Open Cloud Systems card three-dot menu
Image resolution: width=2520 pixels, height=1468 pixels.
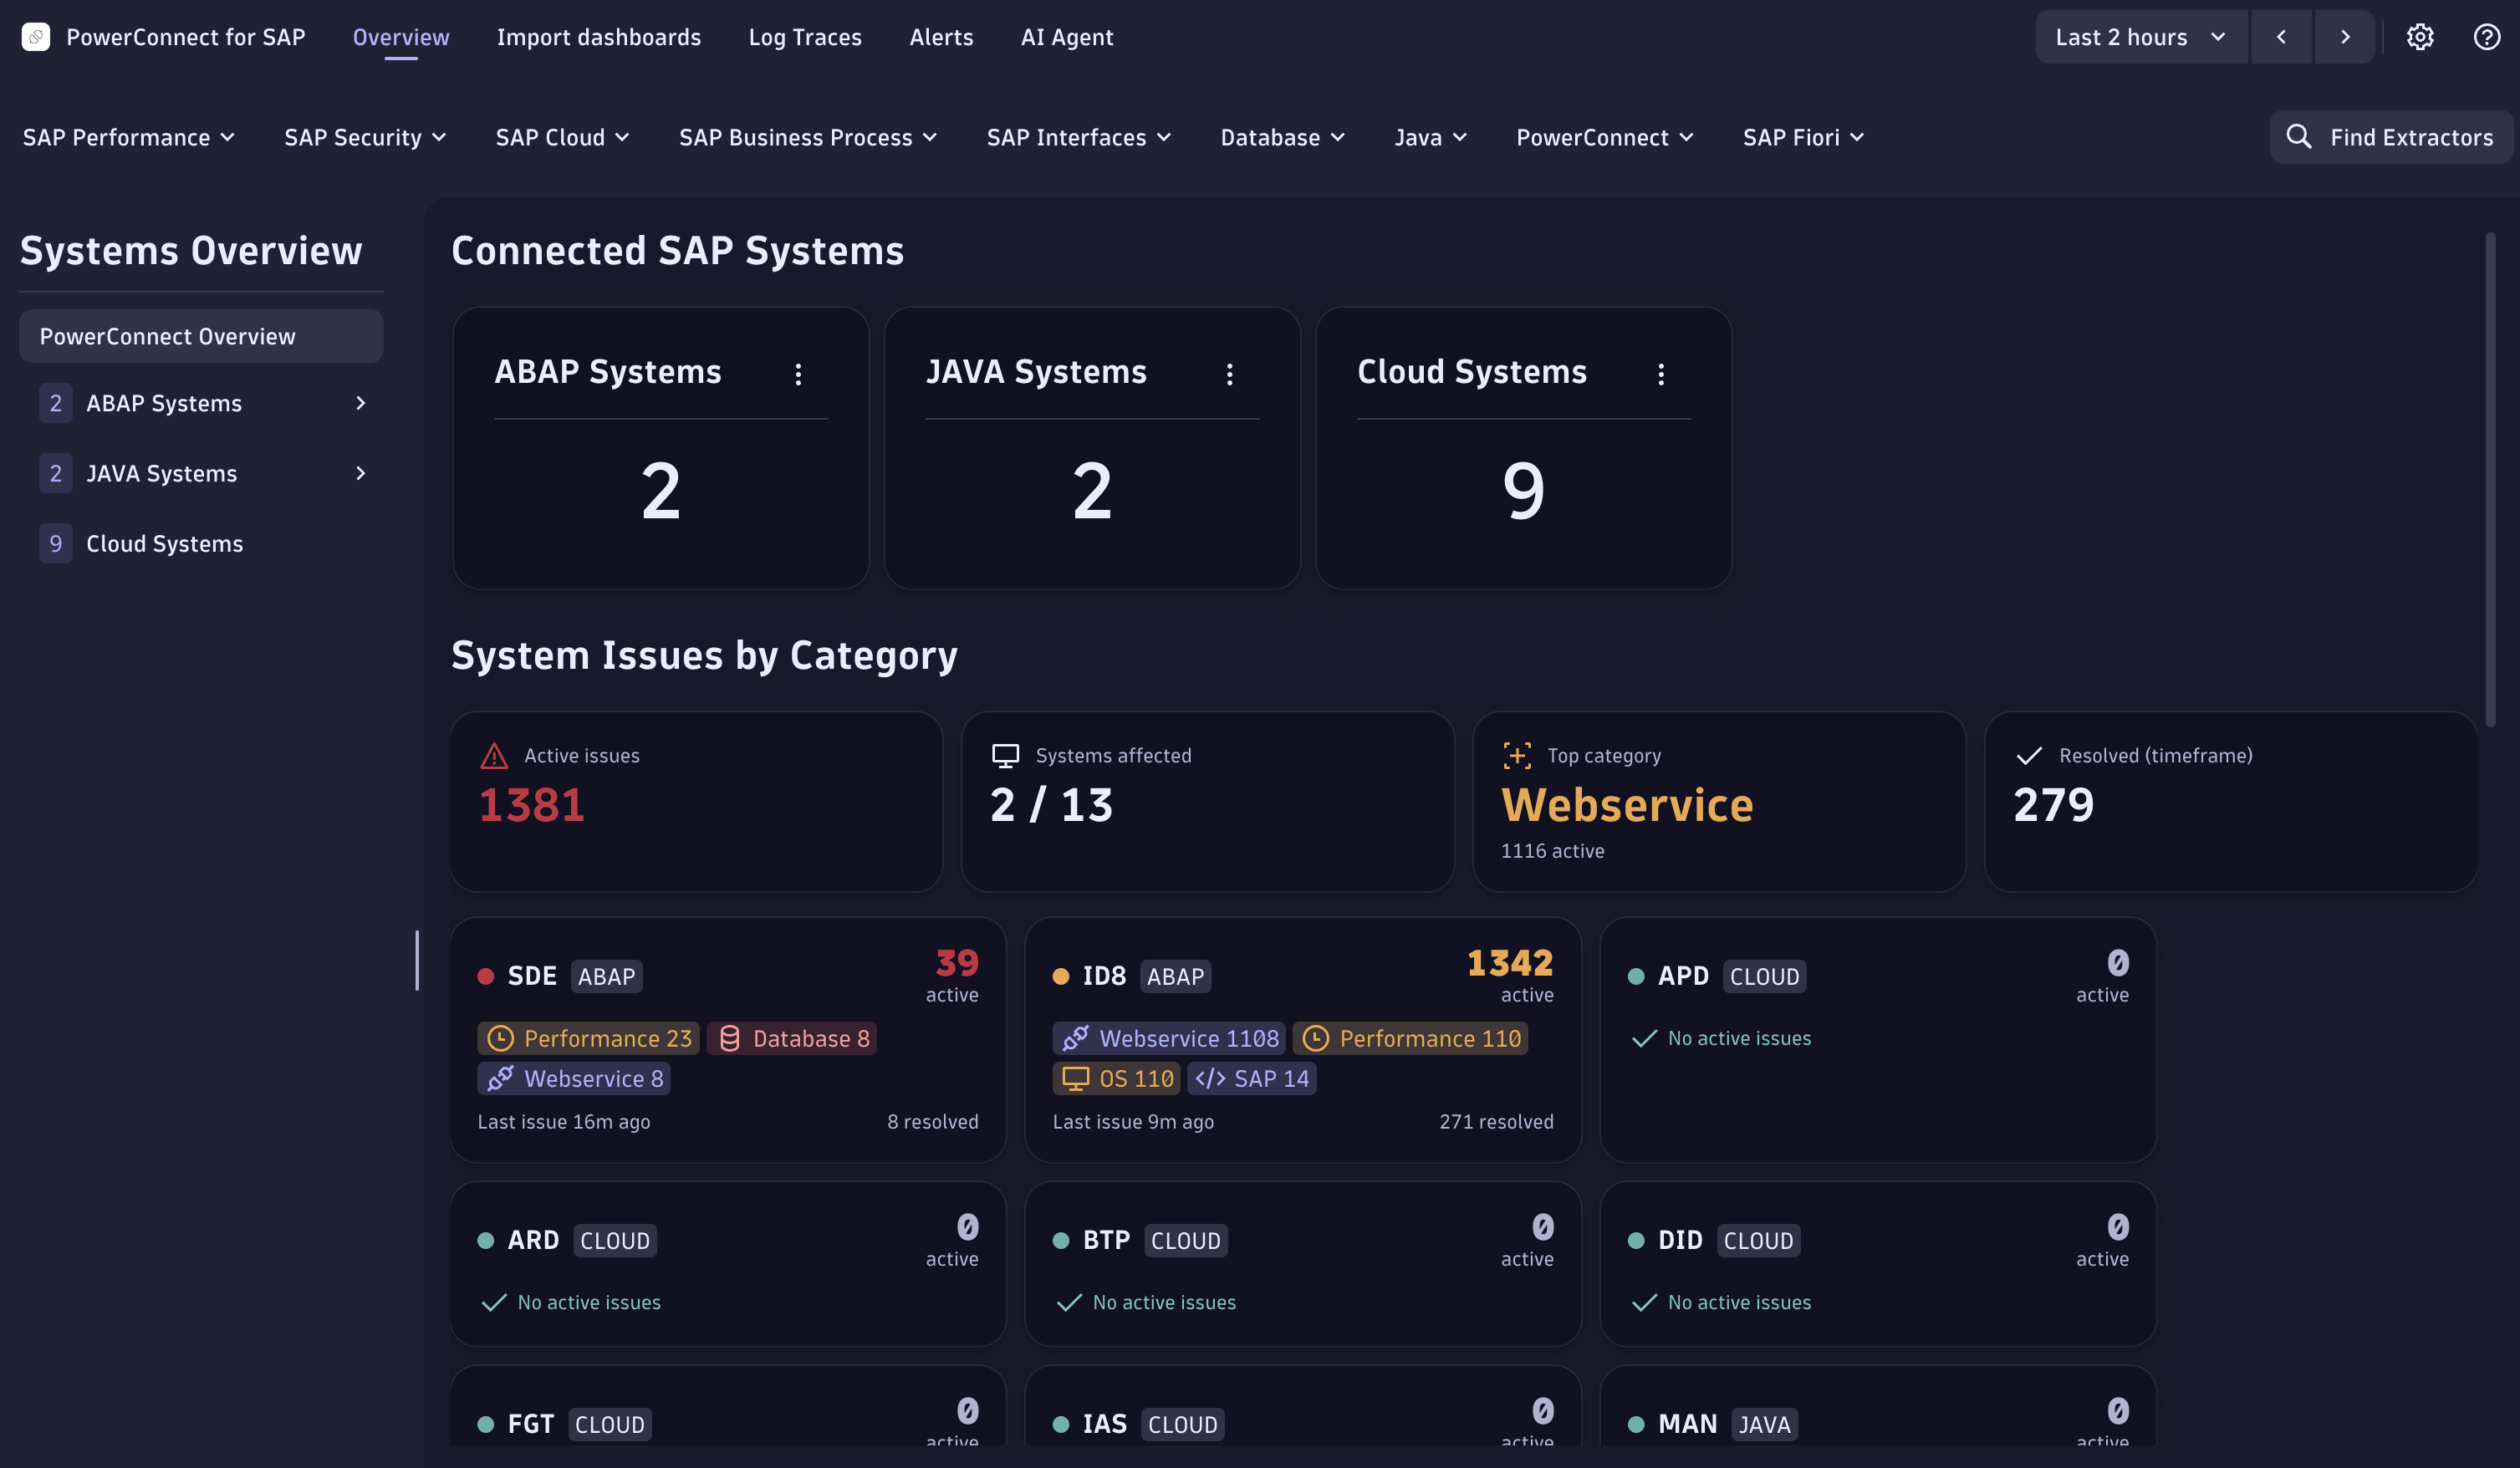pos(1661,374)
